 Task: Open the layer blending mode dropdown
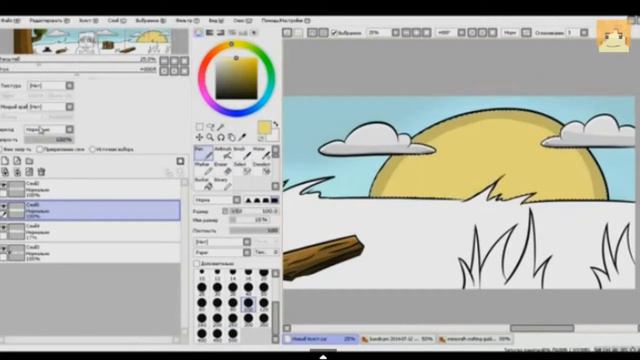pos(70,129)
